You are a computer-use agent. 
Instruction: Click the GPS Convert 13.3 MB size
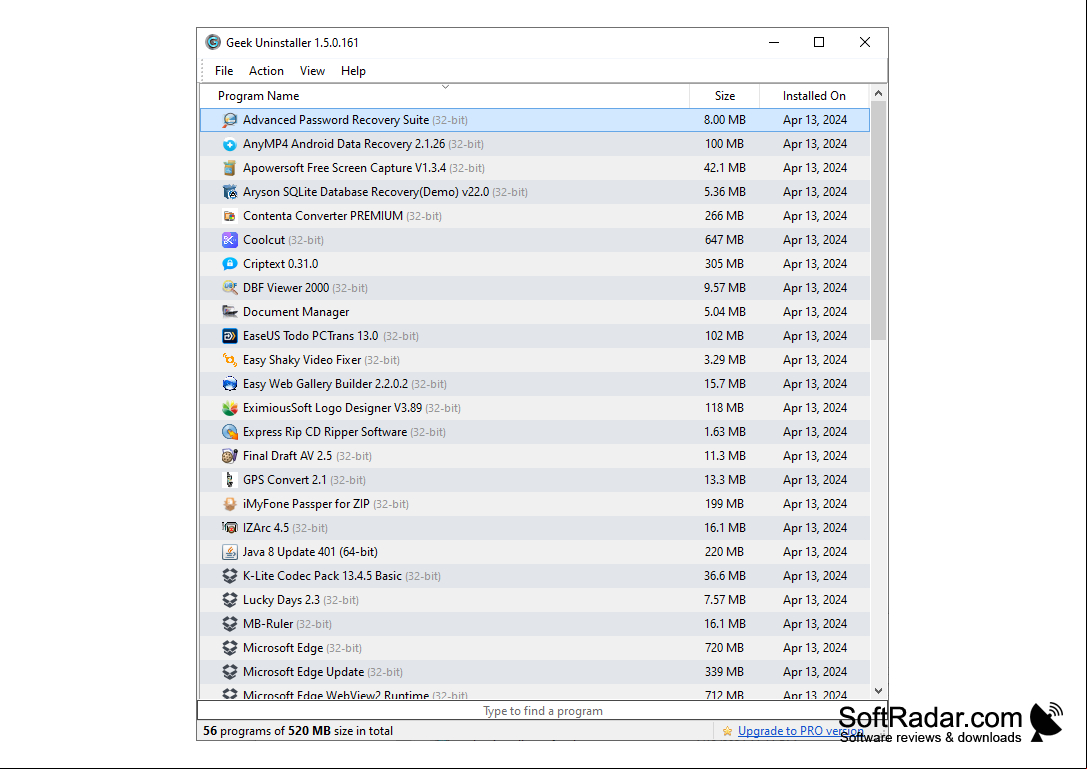point(724,480)
